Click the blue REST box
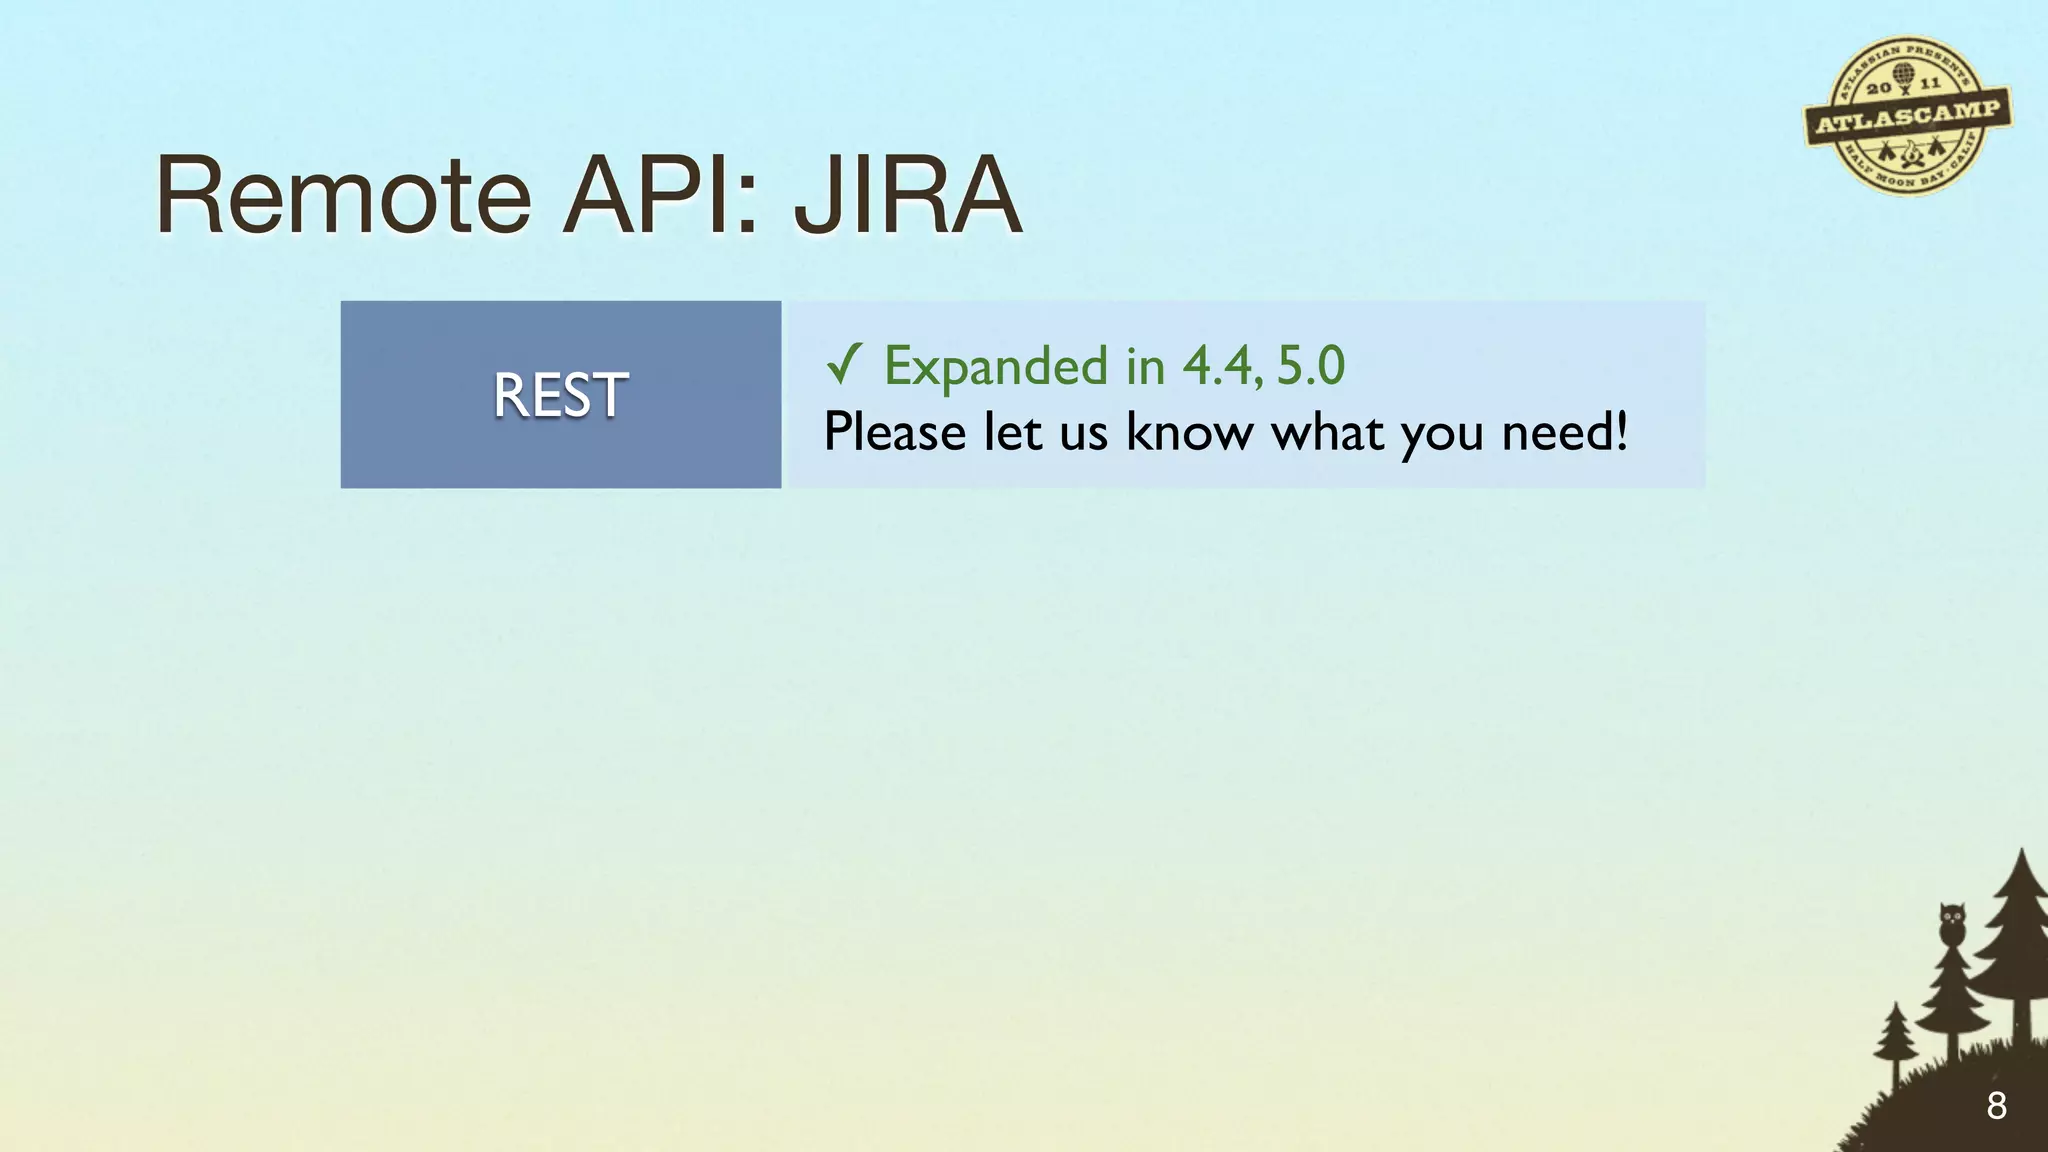The width and height of the screenshot is (2048, 1152). coord(560,394)
